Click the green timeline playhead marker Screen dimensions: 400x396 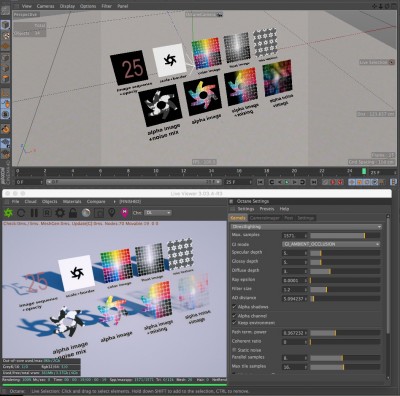tap(364, 171)
